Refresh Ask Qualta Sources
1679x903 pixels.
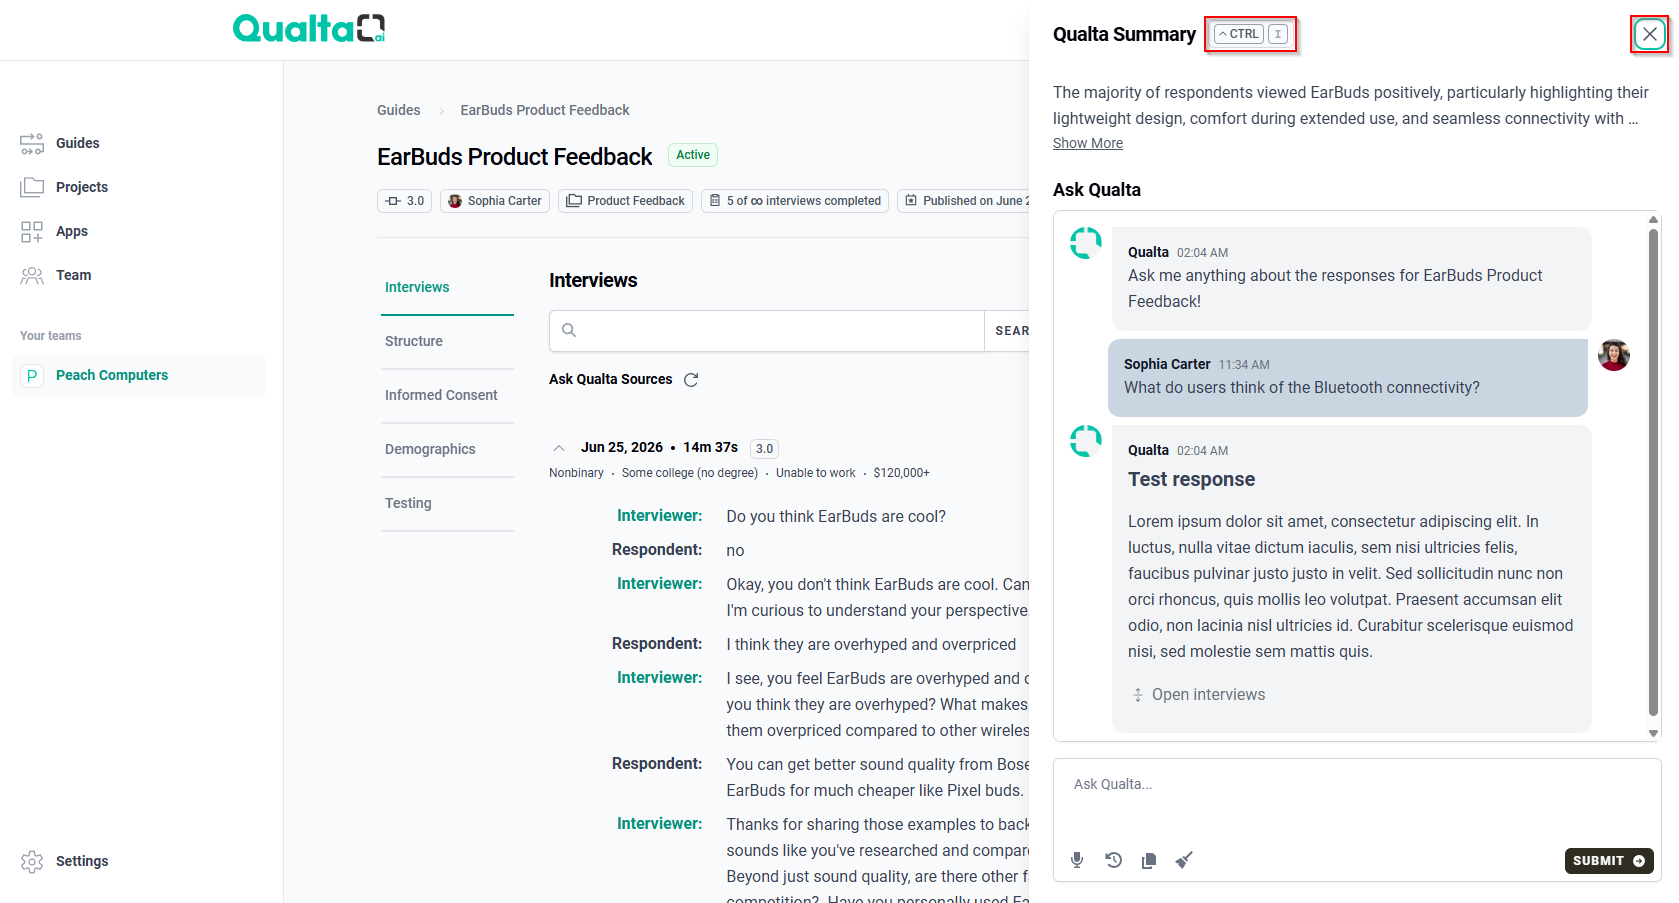point(691,380)
